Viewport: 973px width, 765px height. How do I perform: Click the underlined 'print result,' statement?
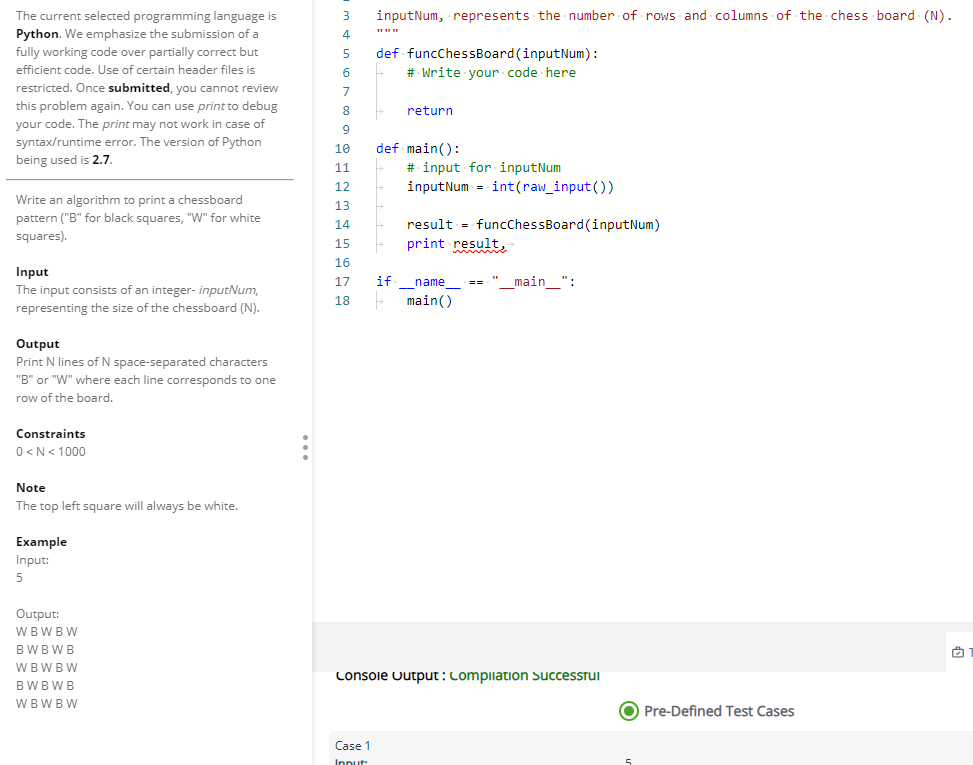pyautogui.click(x=456, y=244)
